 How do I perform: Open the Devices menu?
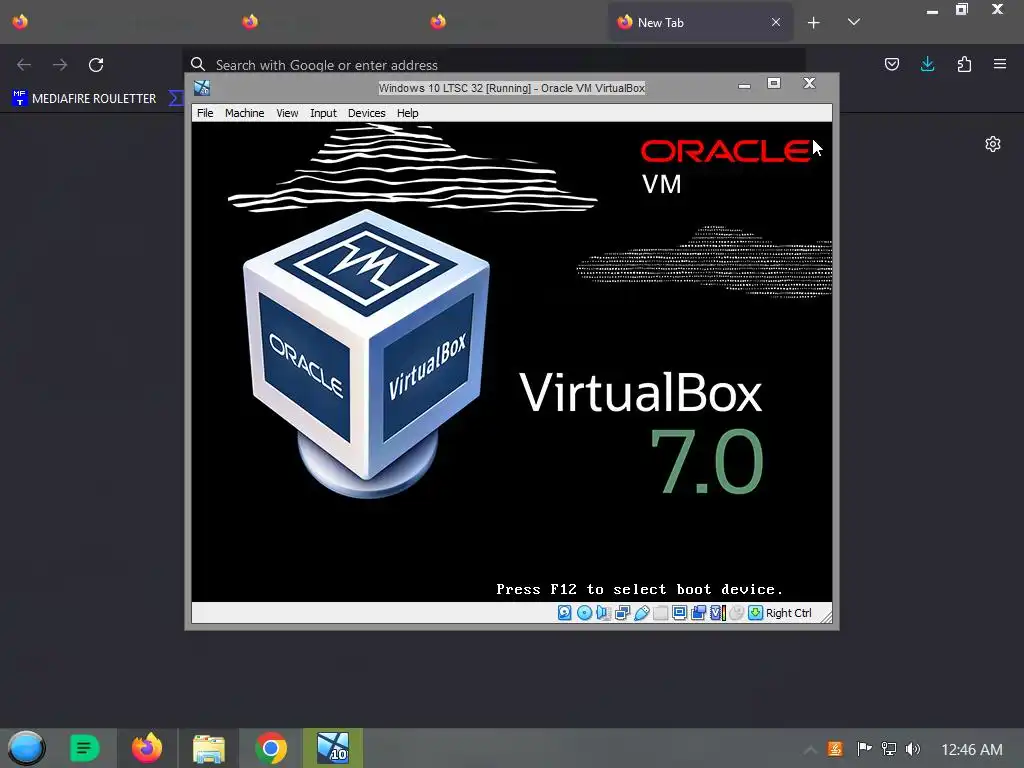[x=366, y=113]
